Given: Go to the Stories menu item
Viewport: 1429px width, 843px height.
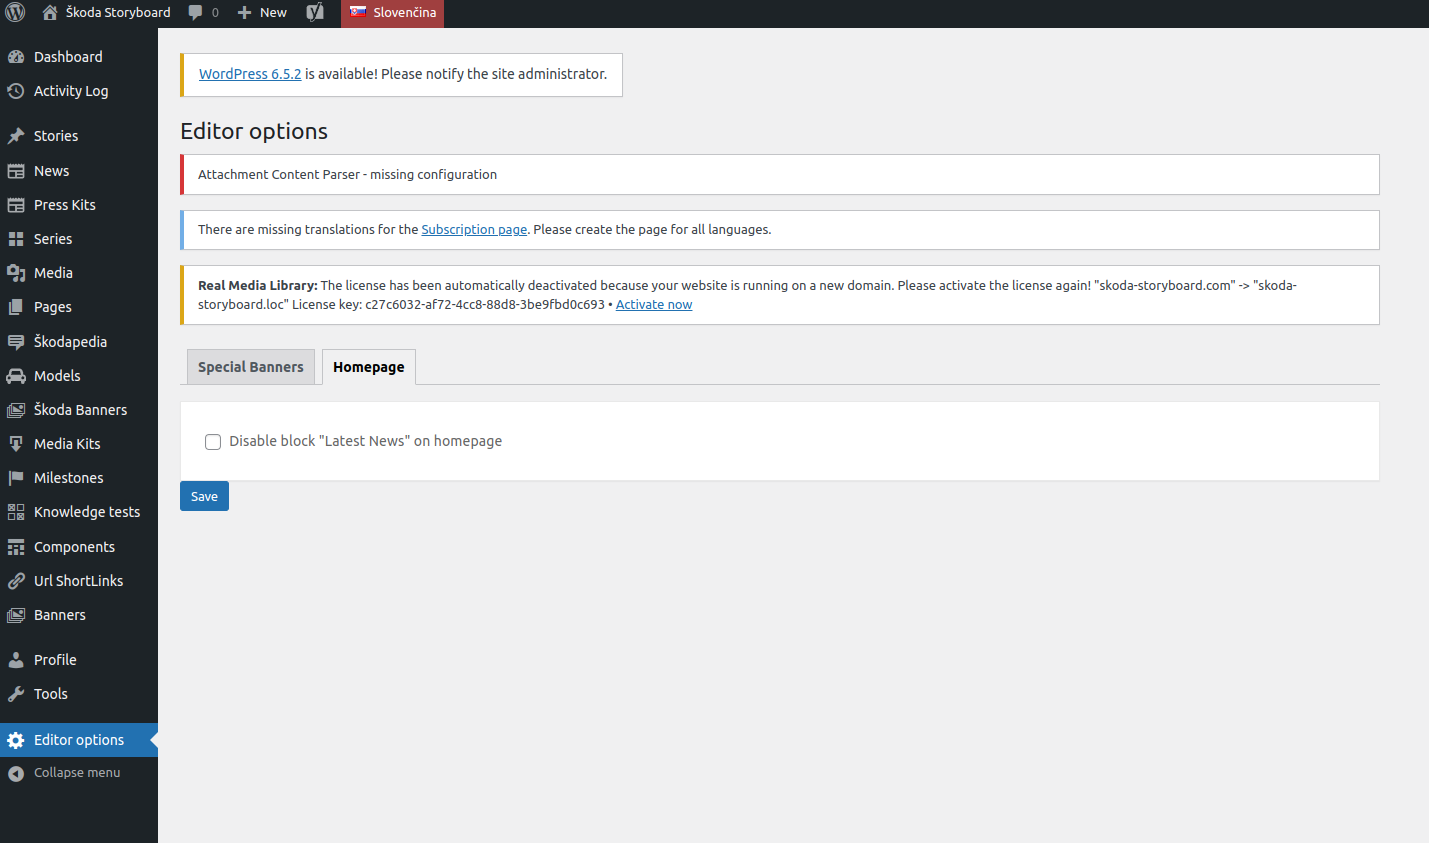Looking at the screenshot, I should click(x=79, y=136).
